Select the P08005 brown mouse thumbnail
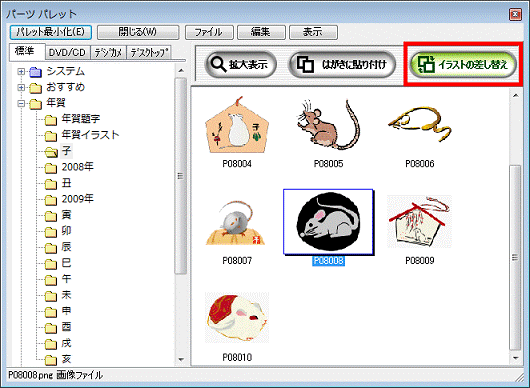 pos(328,124)
